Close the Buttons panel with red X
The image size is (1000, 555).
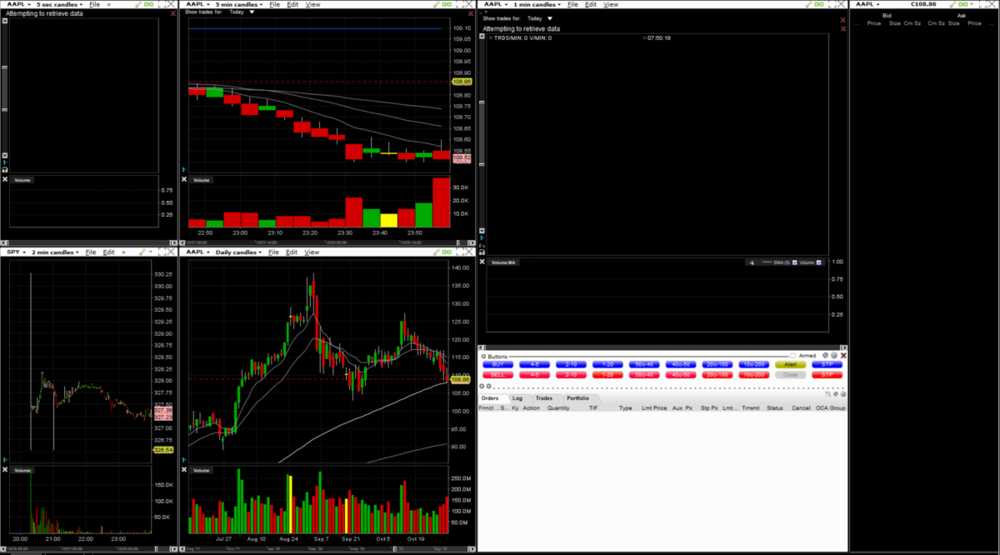[844, 356]
